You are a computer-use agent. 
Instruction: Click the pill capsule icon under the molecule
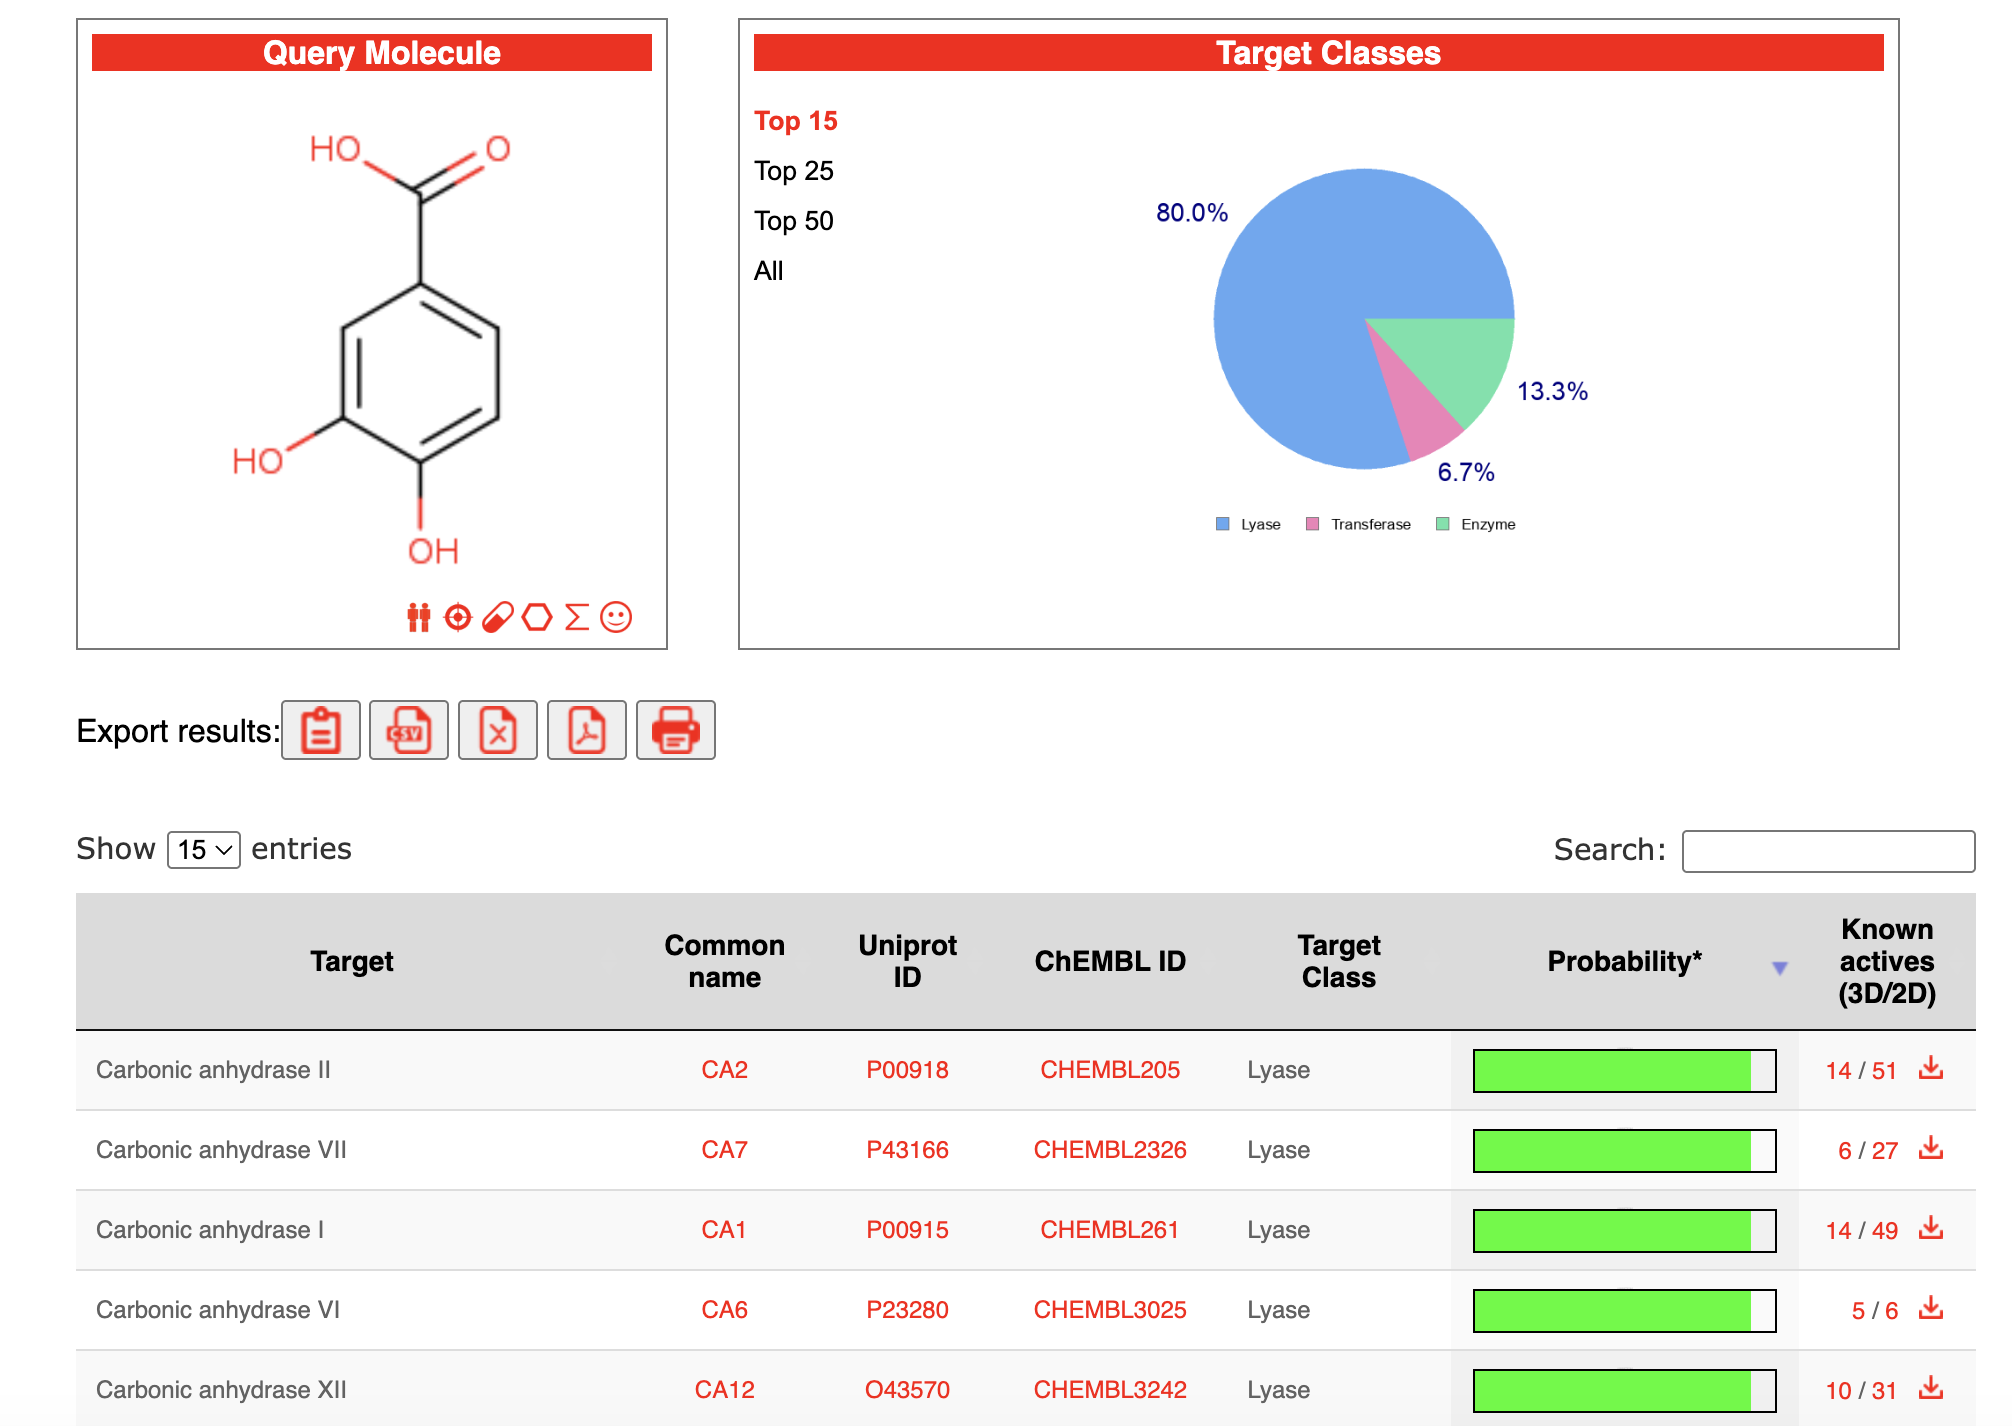(497, 618)
